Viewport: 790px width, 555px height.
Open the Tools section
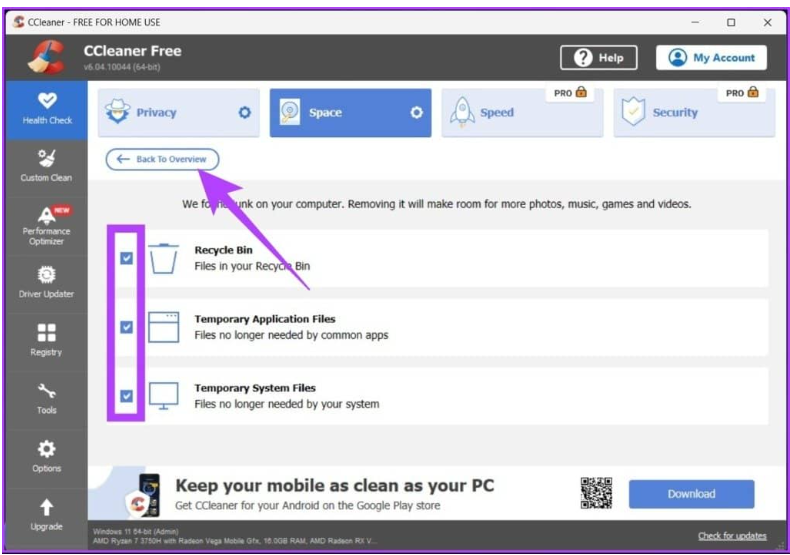click(47, 398)
